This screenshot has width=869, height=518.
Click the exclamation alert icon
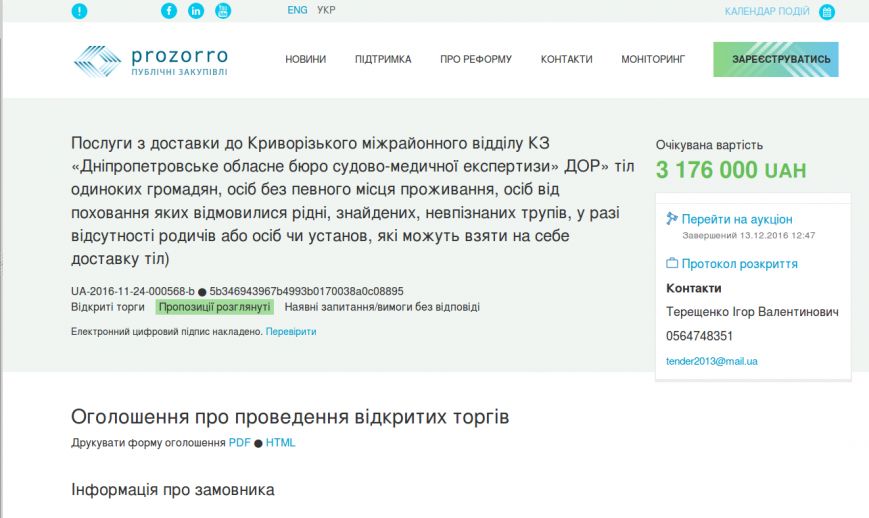79,11
